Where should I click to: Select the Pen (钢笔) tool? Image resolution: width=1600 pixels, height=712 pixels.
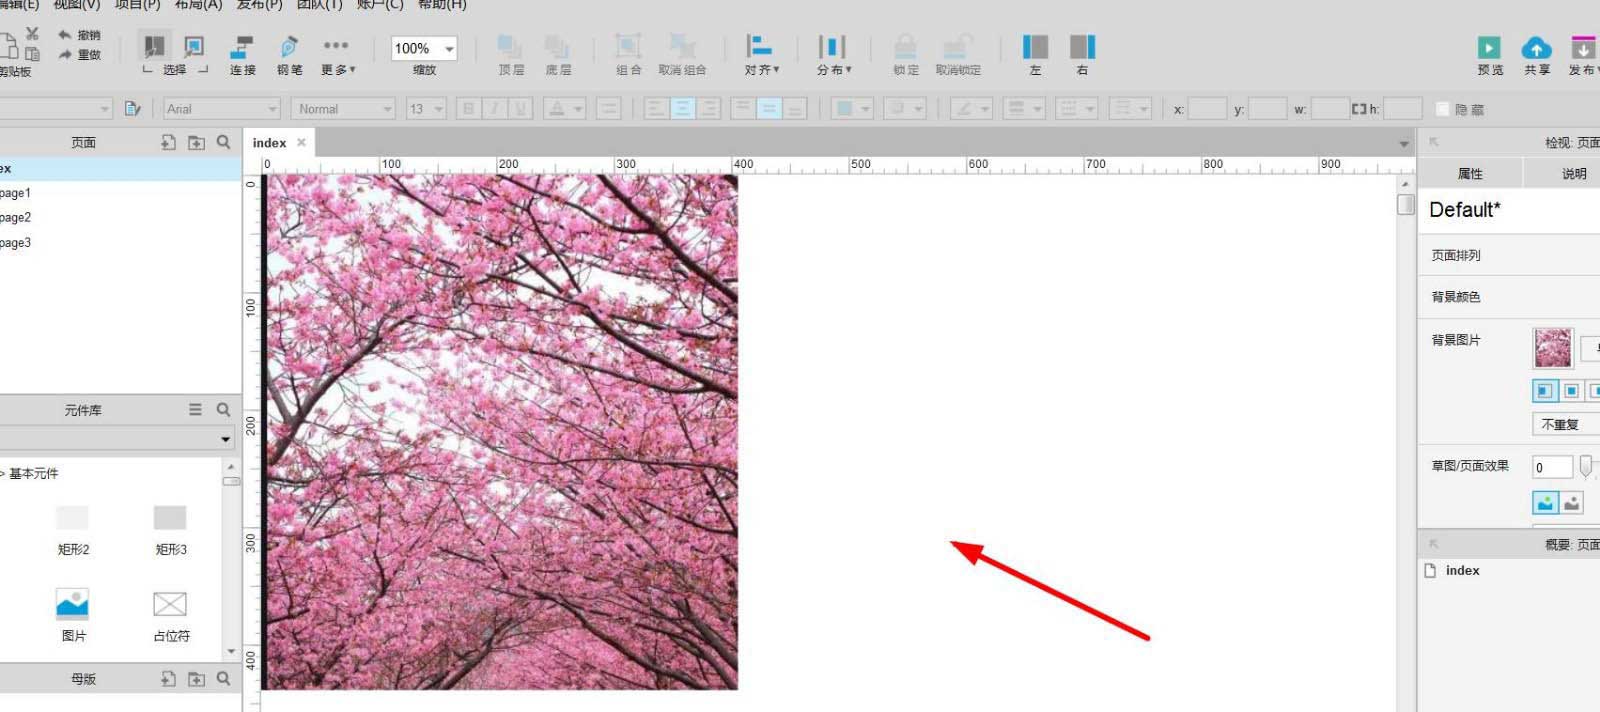point(289,48)
